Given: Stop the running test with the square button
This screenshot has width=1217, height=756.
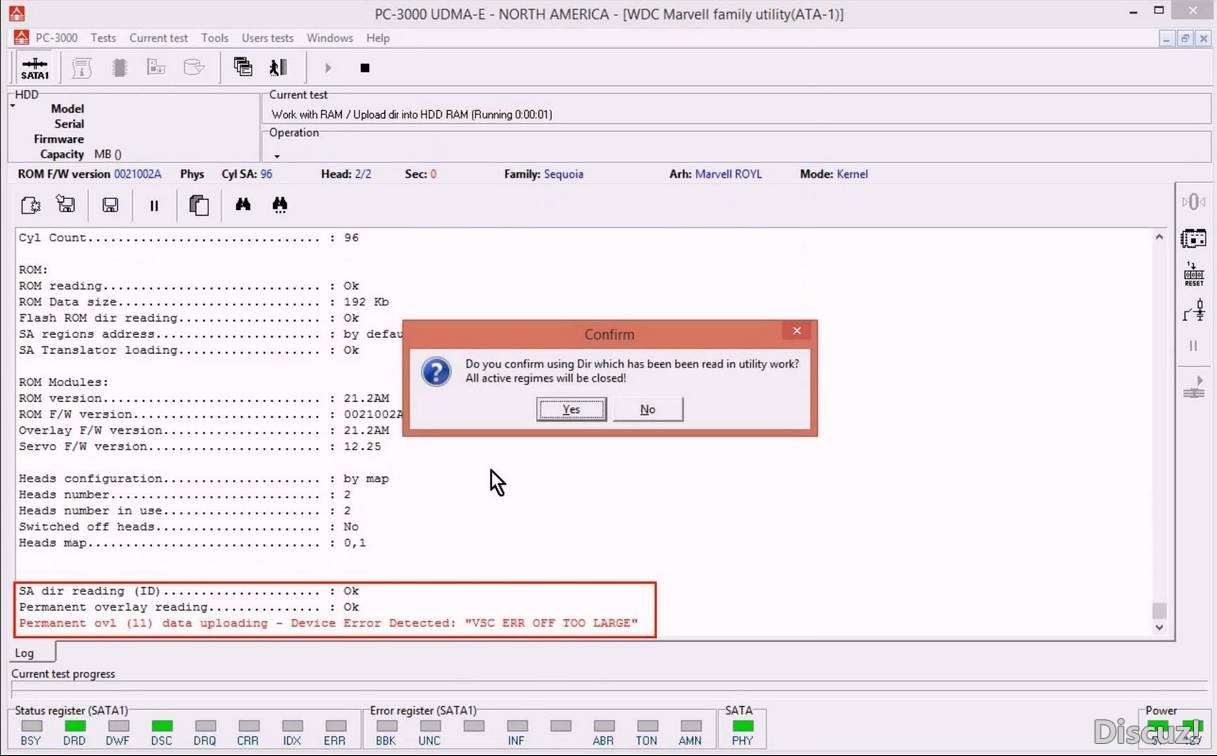Looking at the screenshot, I should (365, 68).
